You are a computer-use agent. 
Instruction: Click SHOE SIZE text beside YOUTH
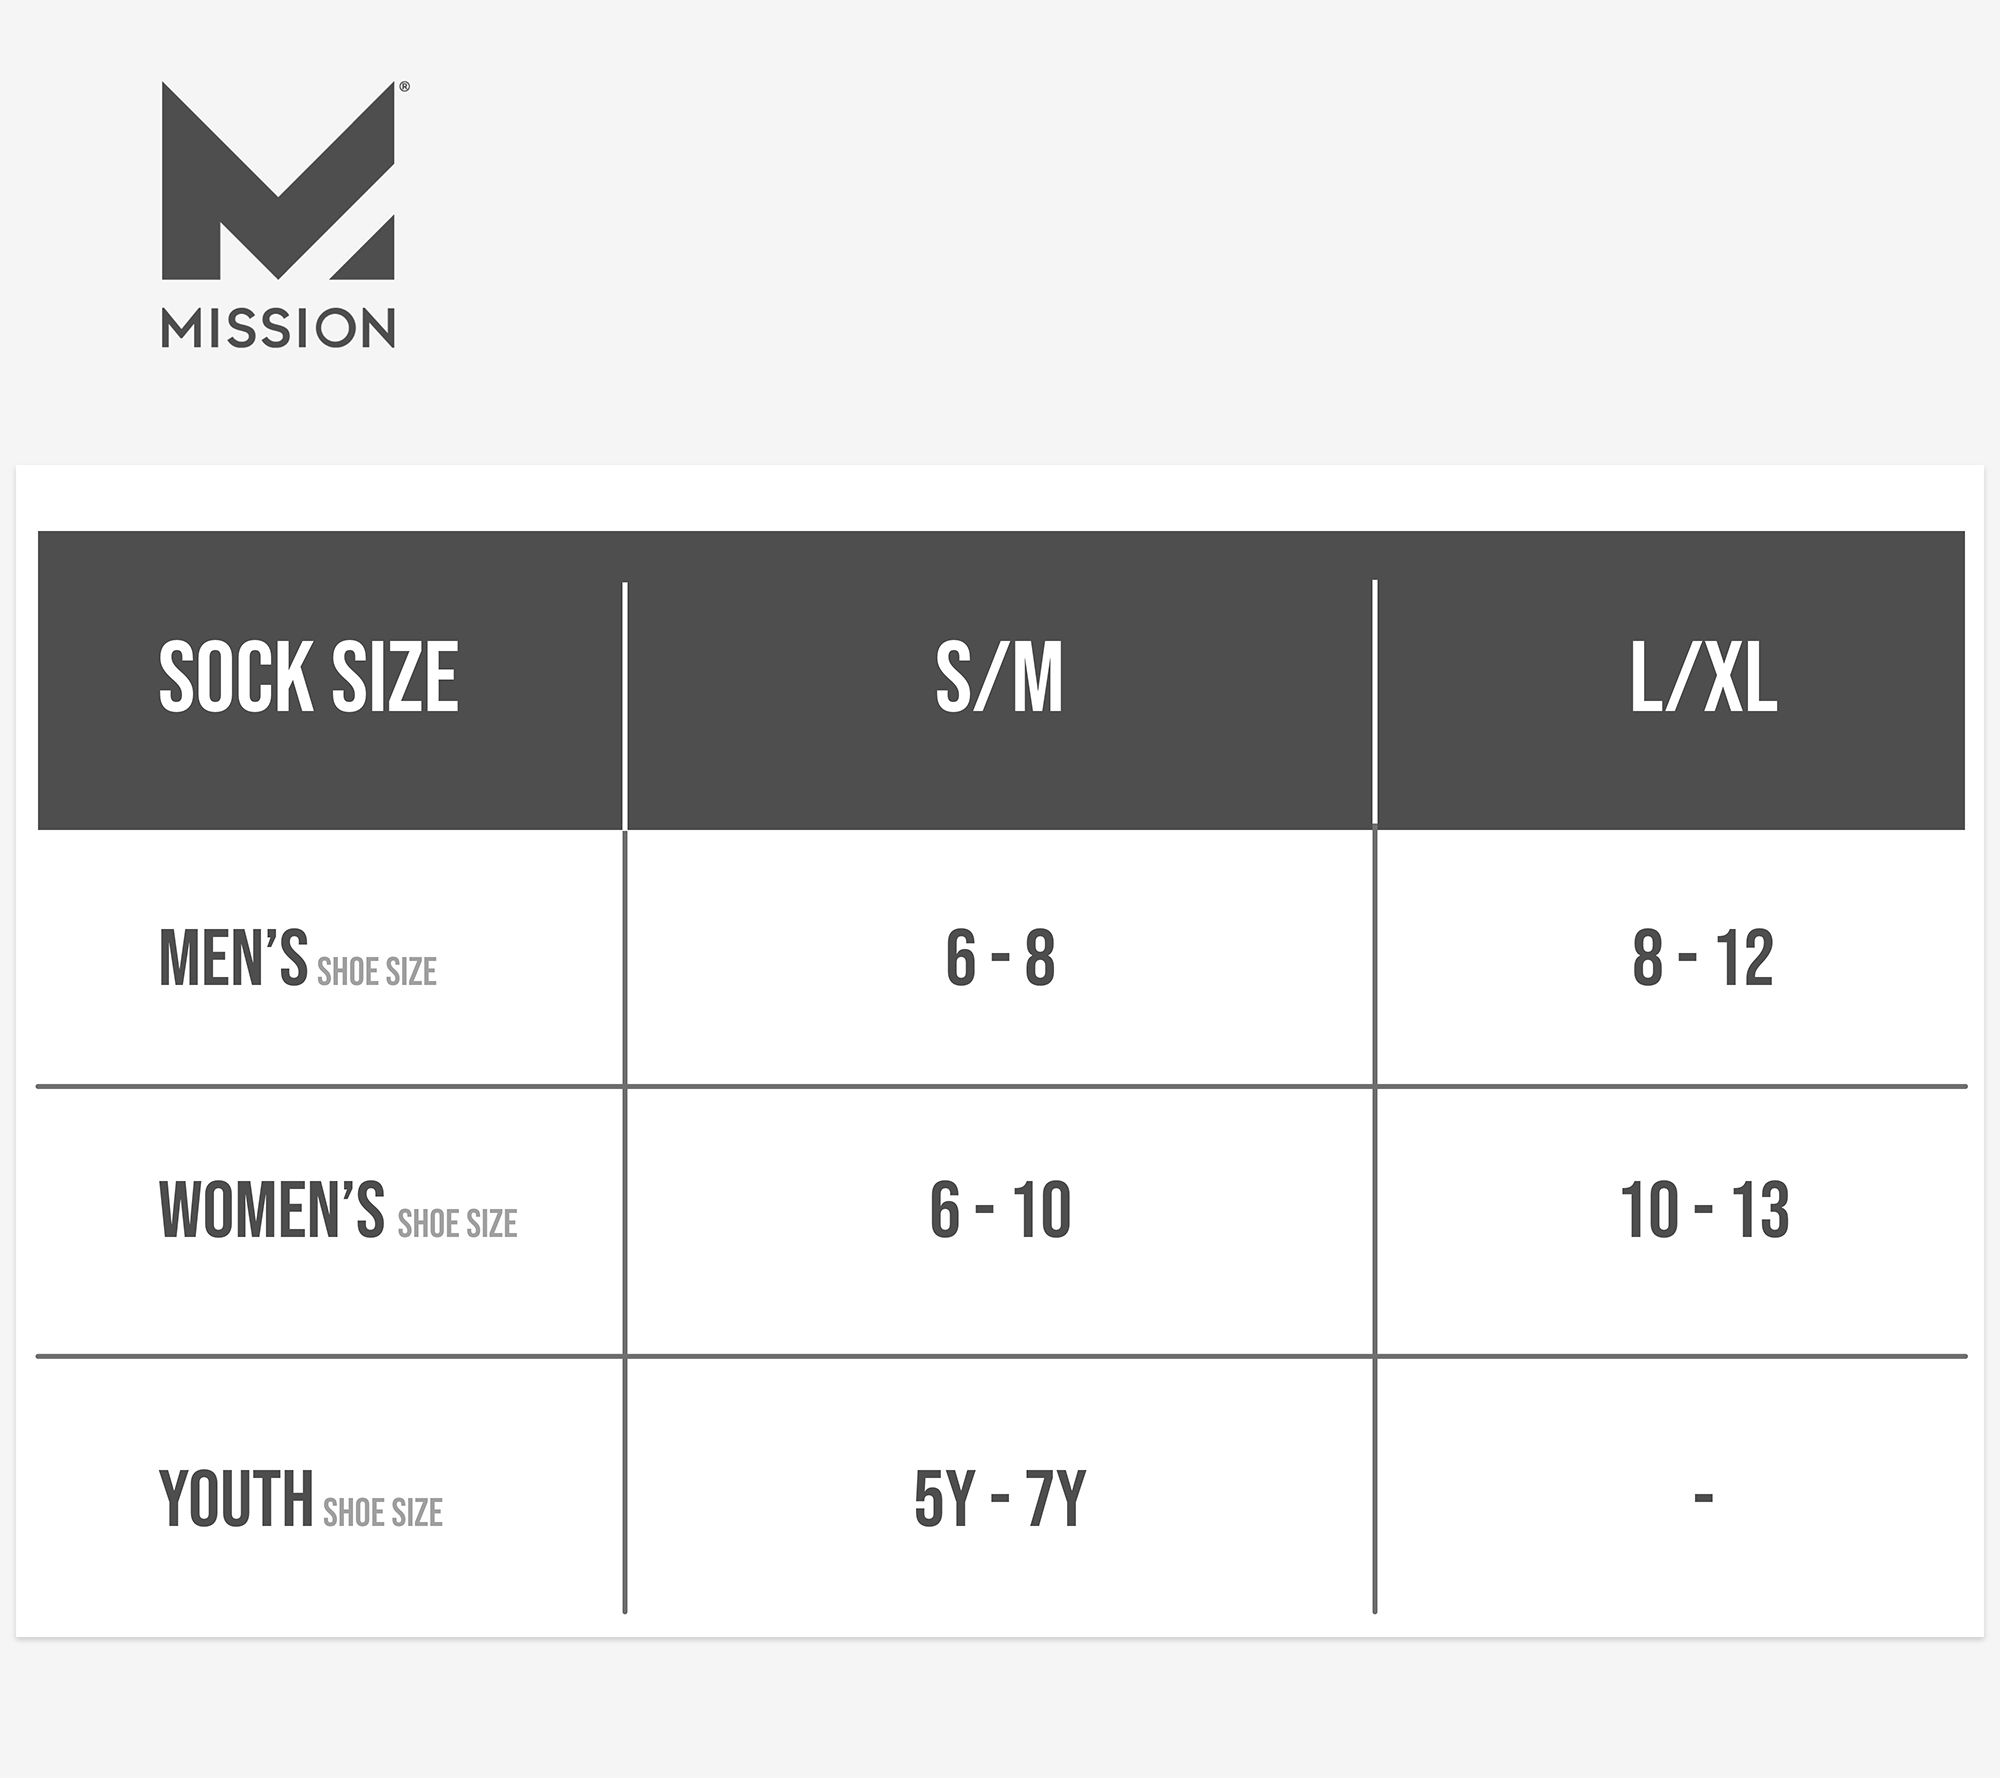pos(383,1513)
